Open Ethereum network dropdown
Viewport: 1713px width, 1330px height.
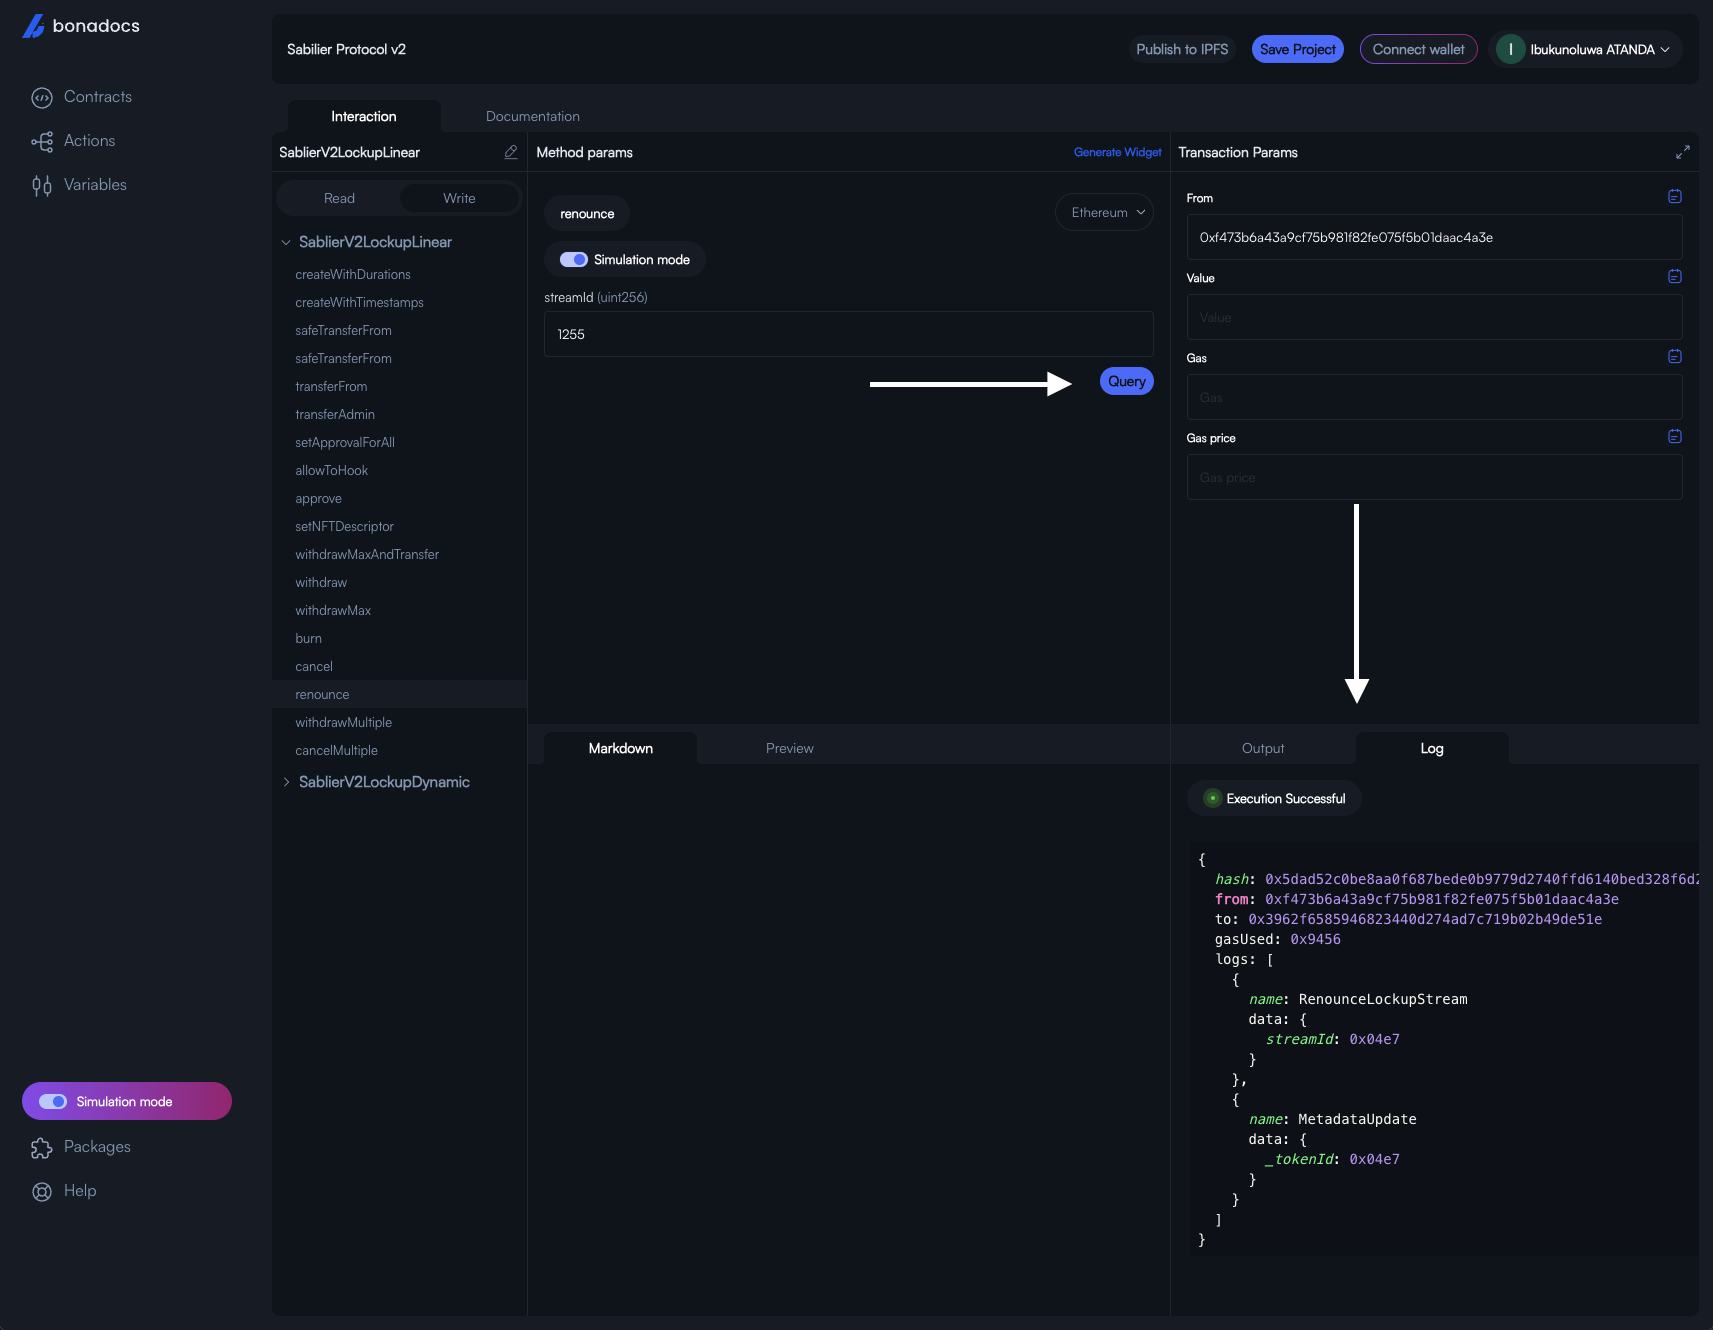pyautogui.click(x=1104, y=212)
